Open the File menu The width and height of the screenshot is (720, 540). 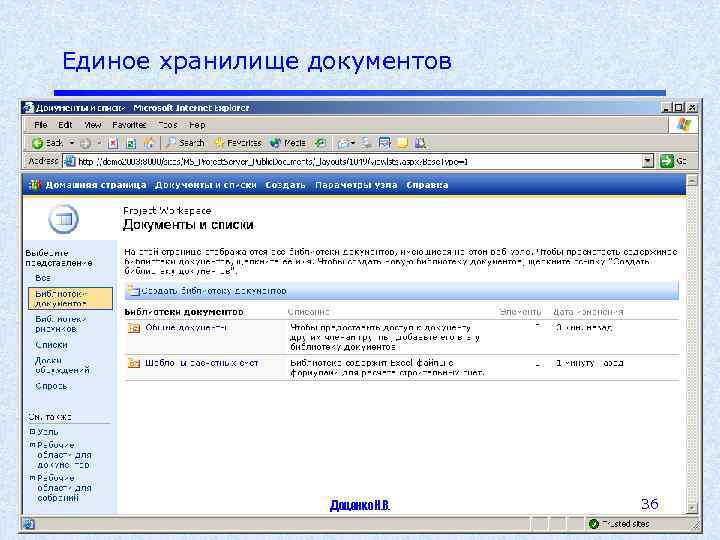[41, 125]
